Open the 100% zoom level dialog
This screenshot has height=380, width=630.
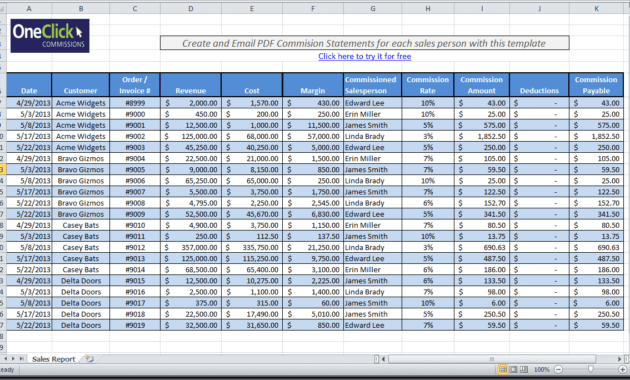tap(541, 369)
